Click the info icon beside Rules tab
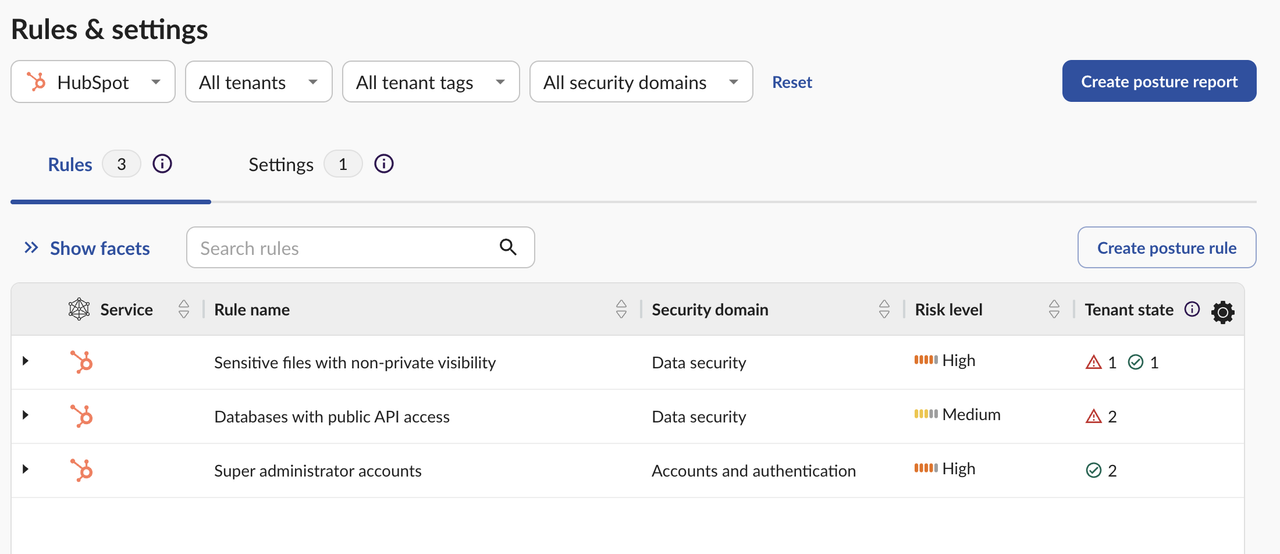Screen dimensions: 1280x554 pyautogui.click(x=162, y=164)
